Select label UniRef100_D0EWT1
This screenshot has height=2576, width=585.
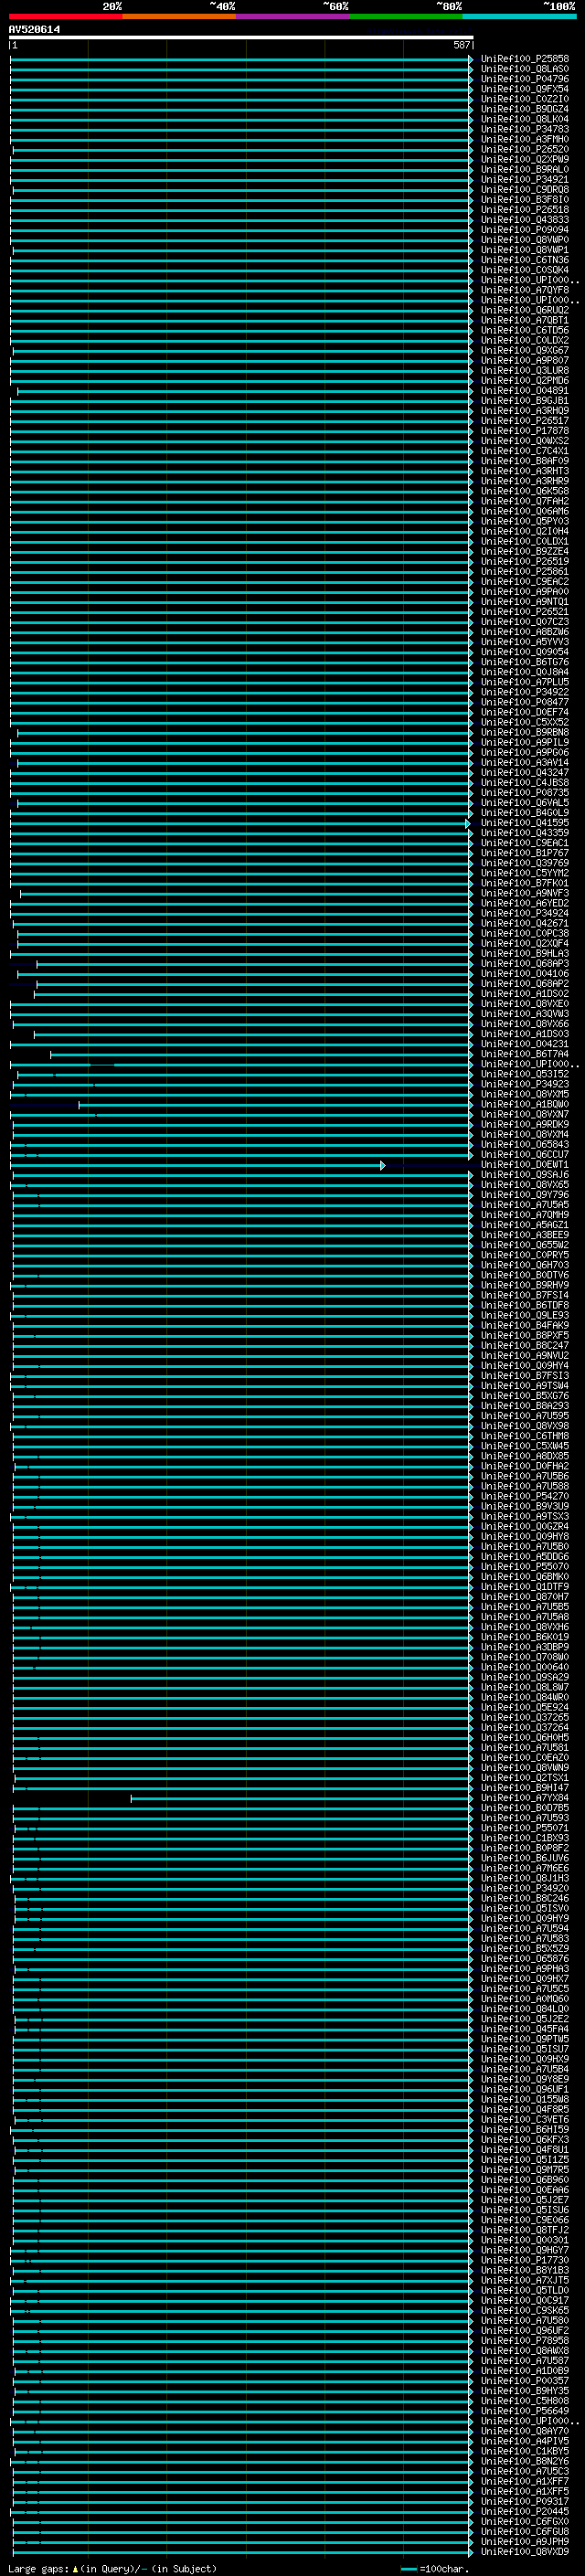525,1165
